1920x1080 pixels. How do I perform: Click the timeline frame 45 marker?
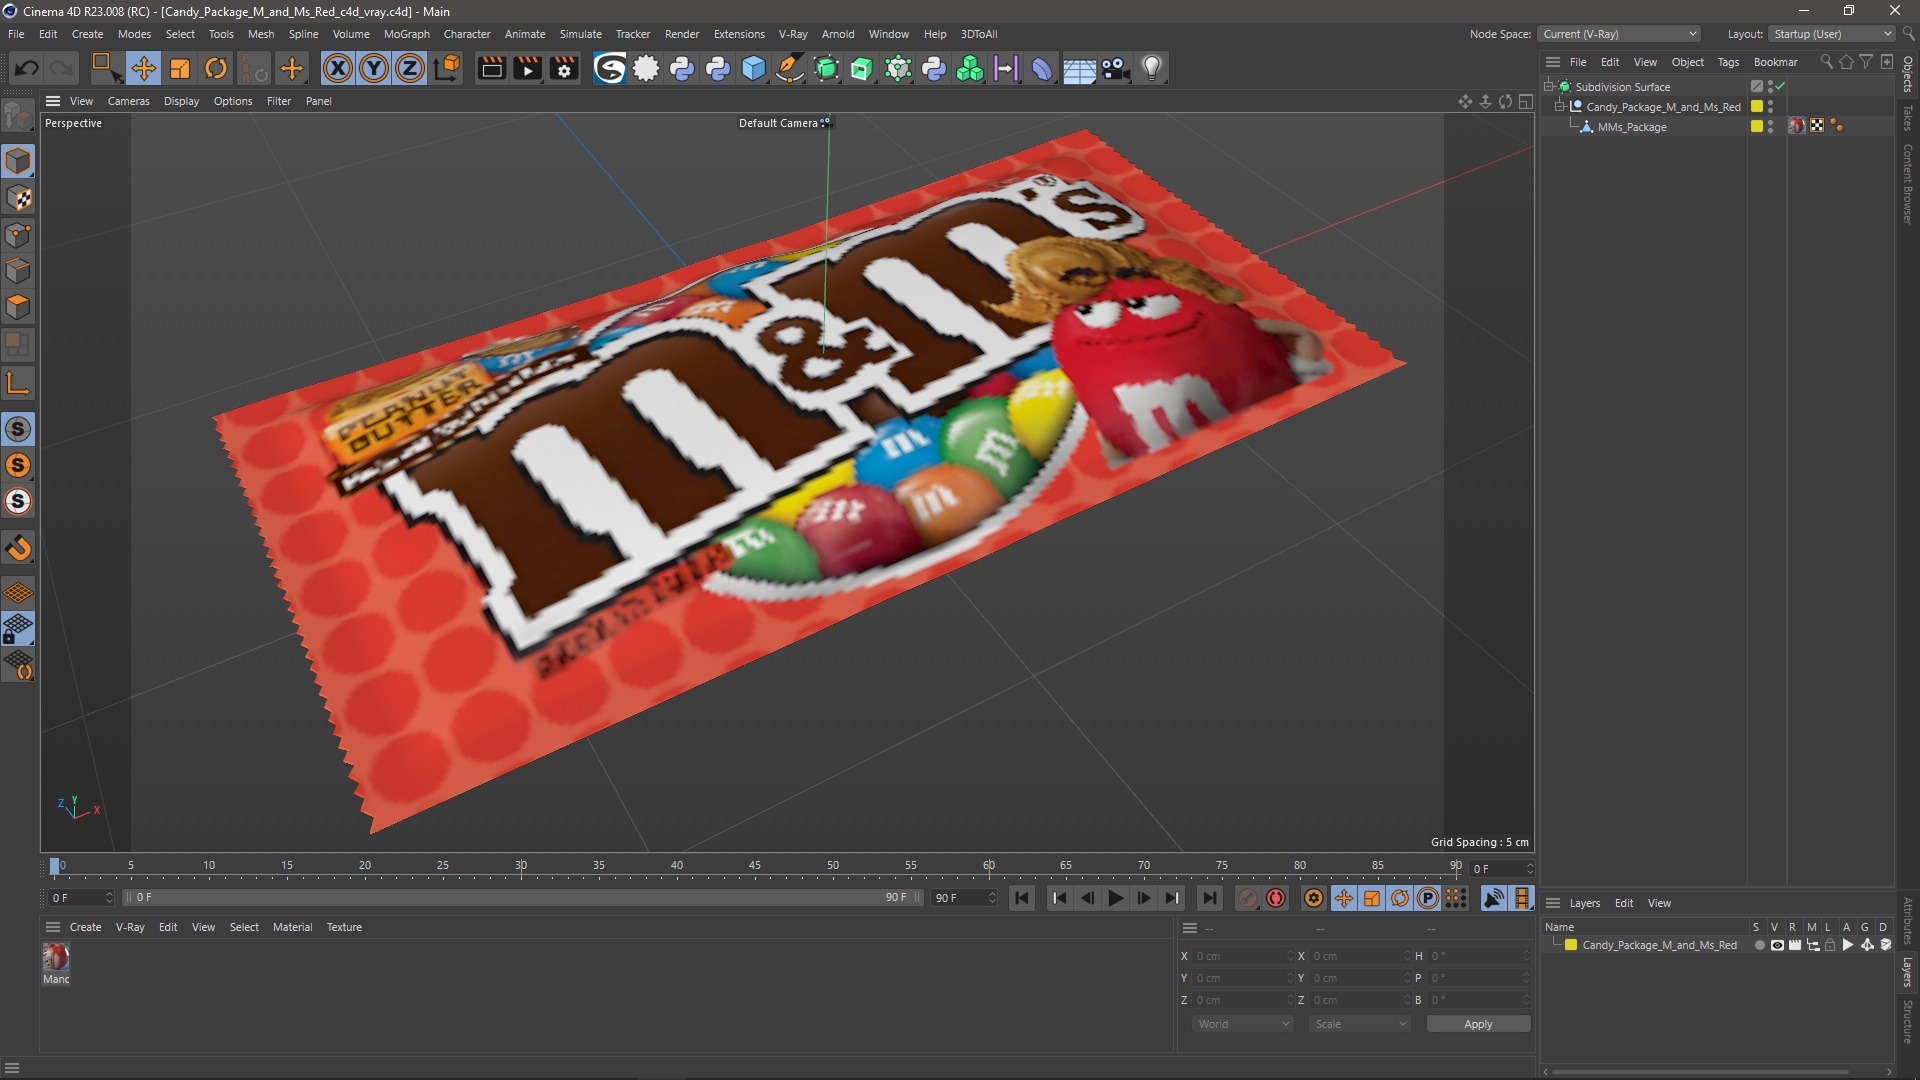(x=755, y=866)
